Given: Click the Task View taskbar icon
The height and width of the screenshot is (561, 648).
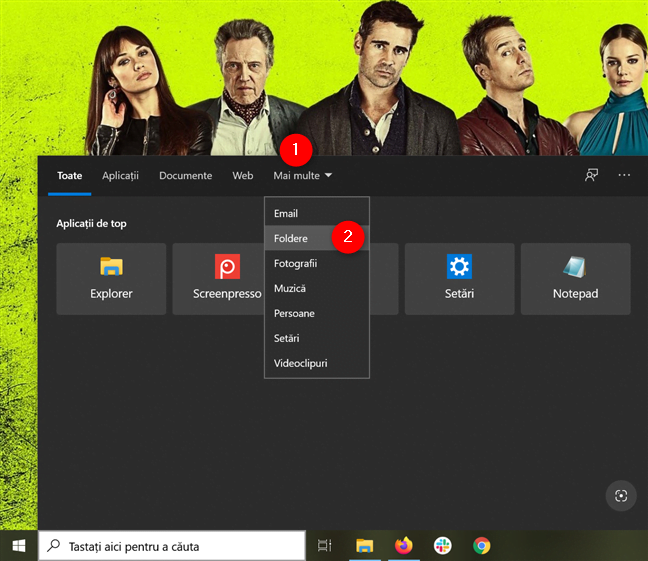Looking at the screenshot, I should click(x=325, y=546).
